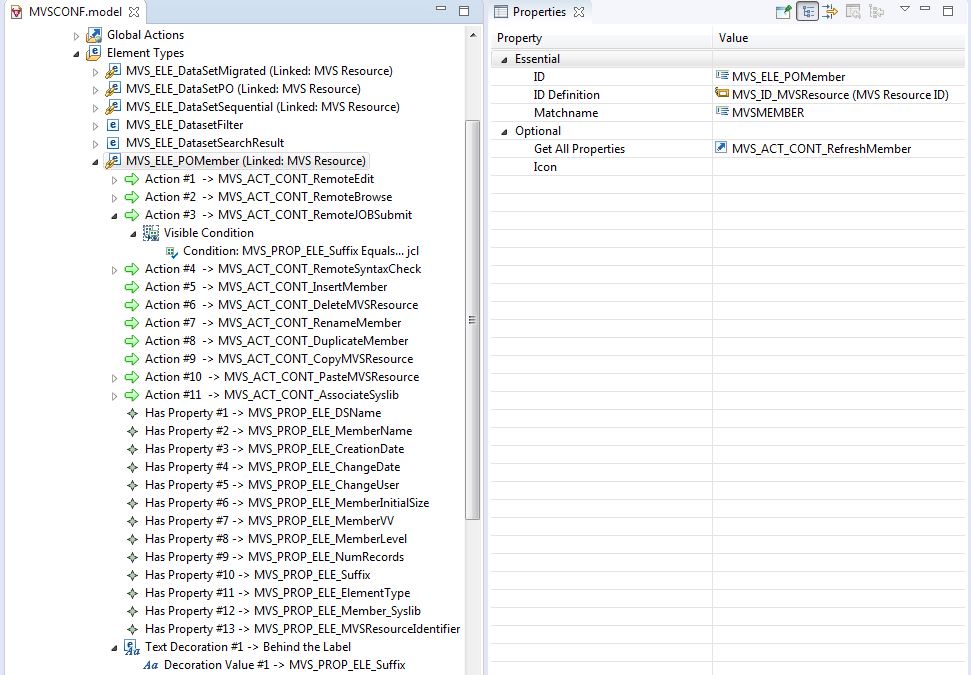The height and width of the screenshot is (675, 971).
Task: Expand the MVS_ELE_DataSetMigrated node
Action: tap(96, 71)
